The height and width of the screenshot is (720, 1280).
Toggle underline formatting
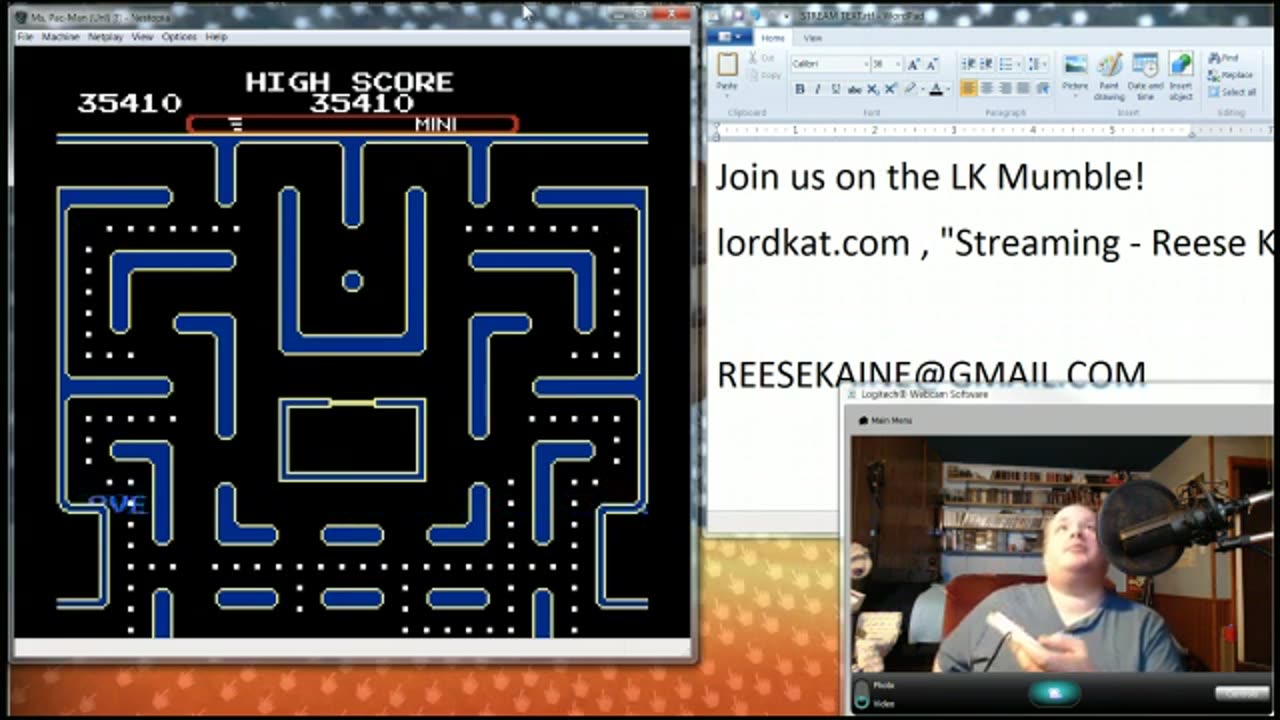834,89
